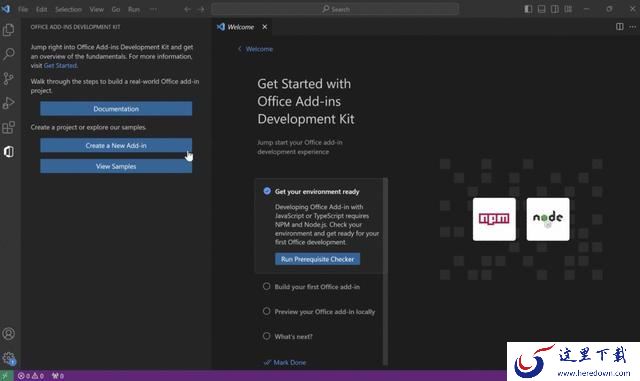This screenshot has height=381, width=640.
Task: Open Source Control view
Action: [9, 78]
